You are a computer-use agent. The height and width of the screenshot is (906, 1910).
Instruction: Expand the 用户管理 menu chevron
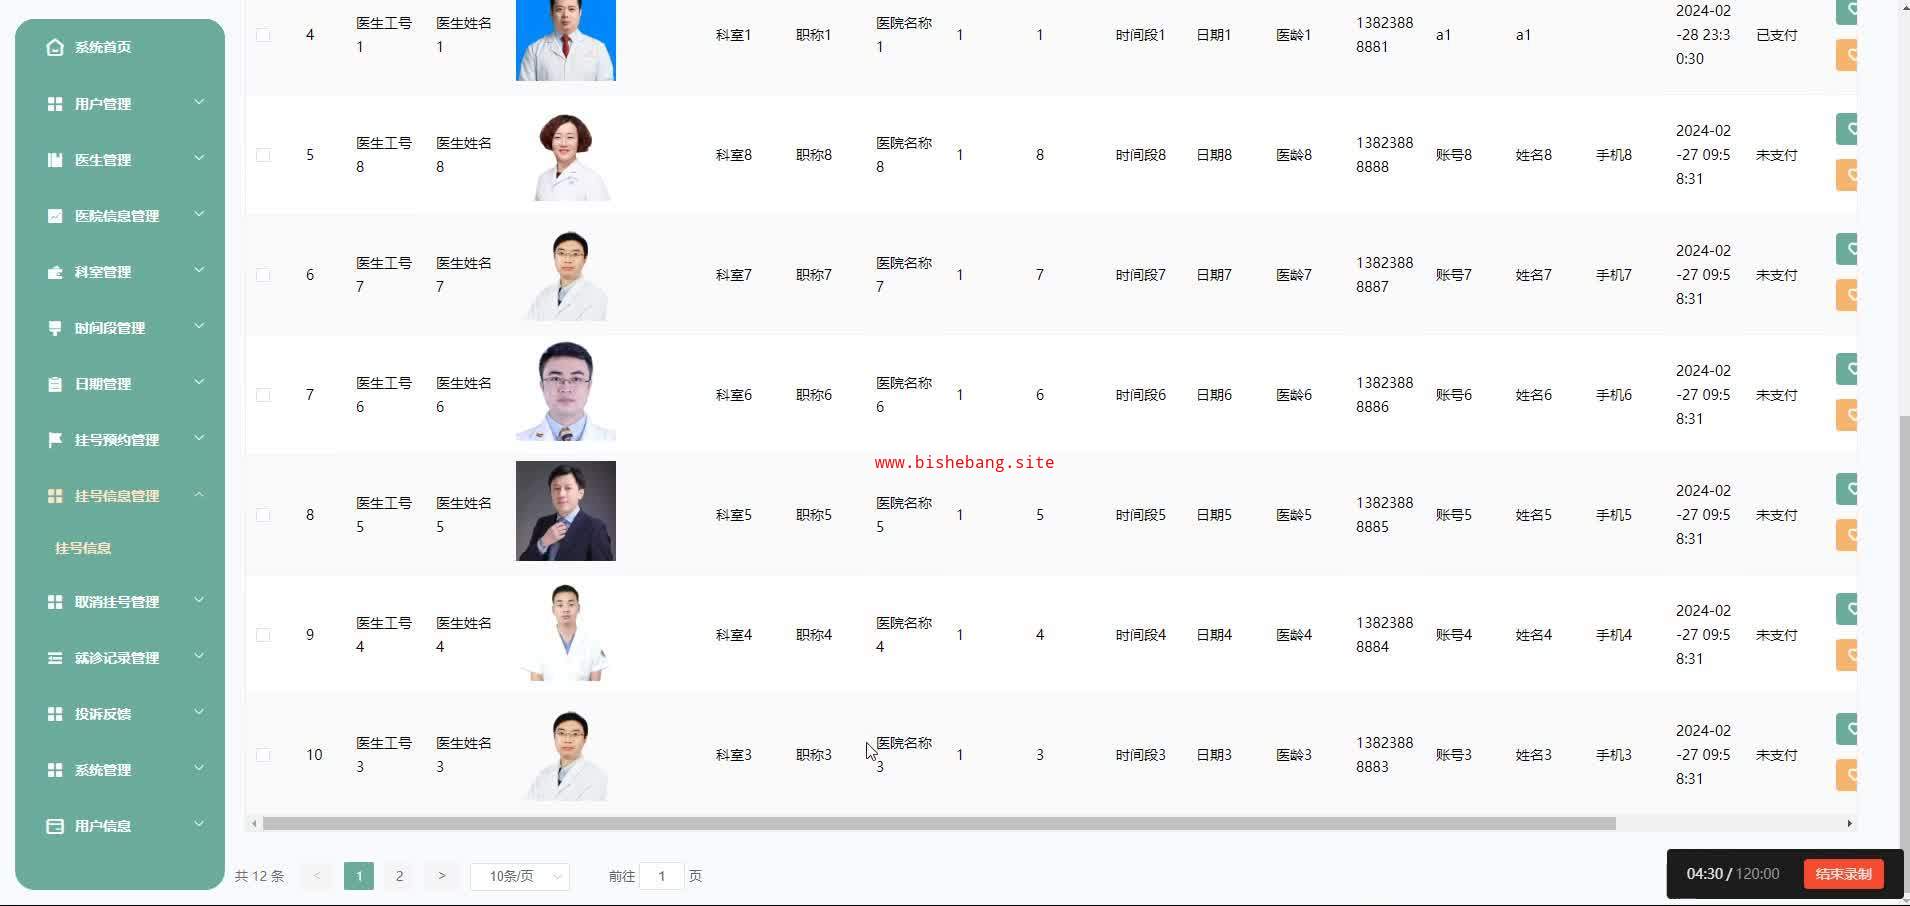point(199,102)
